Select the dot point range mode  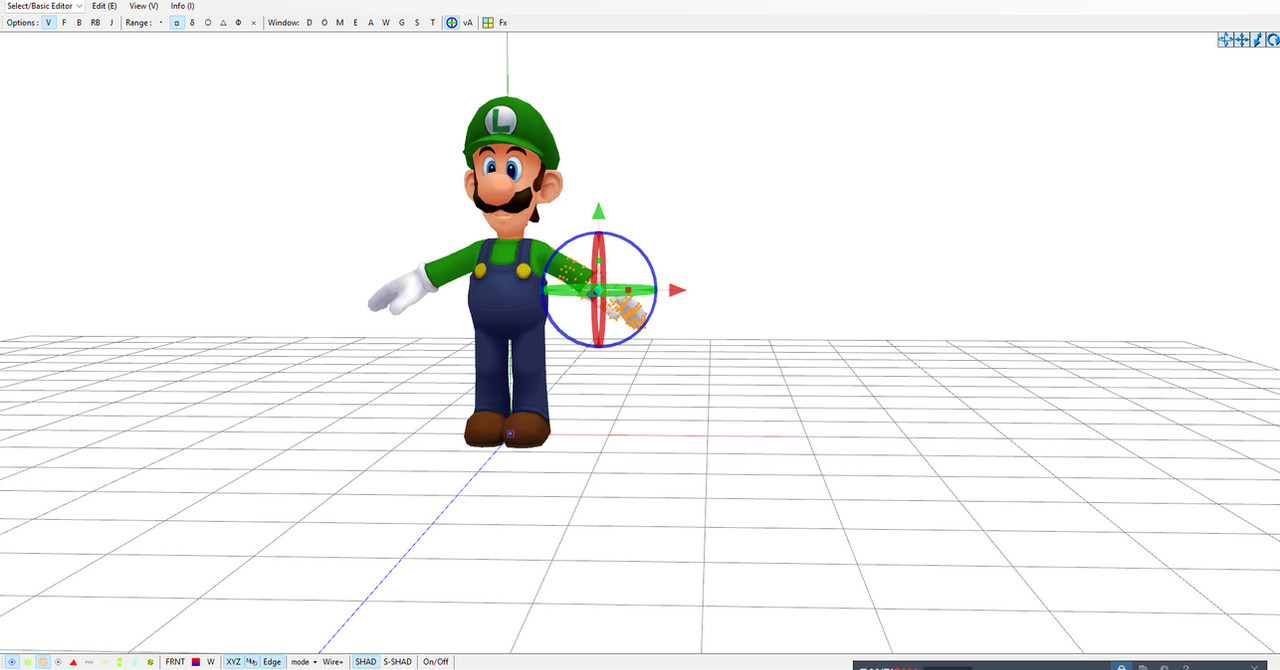point(161,22)
